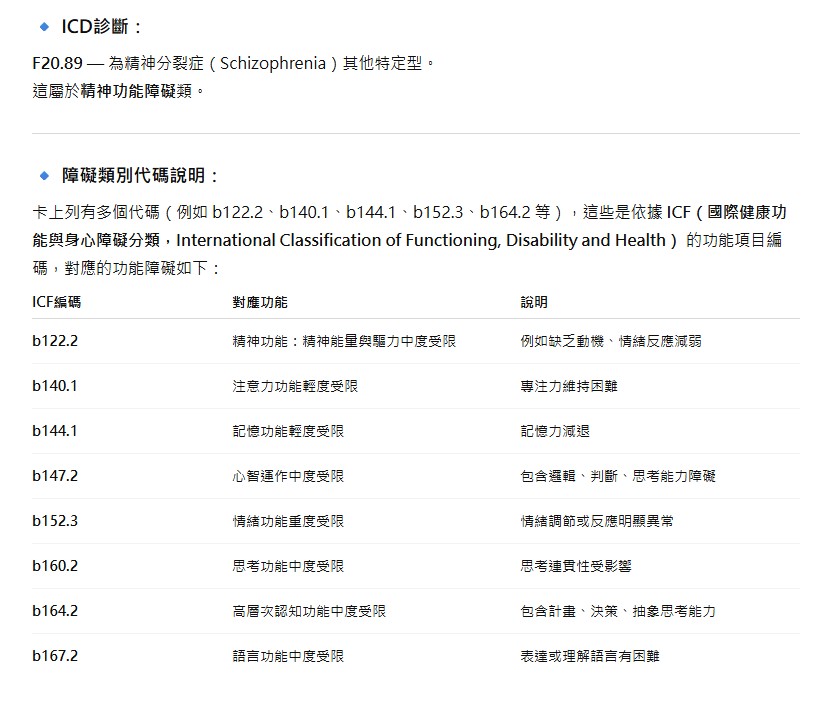The image size is (813, 713).
Task: Click the 障礙類別代碼說明 heading text
Action: pos(140,176)
